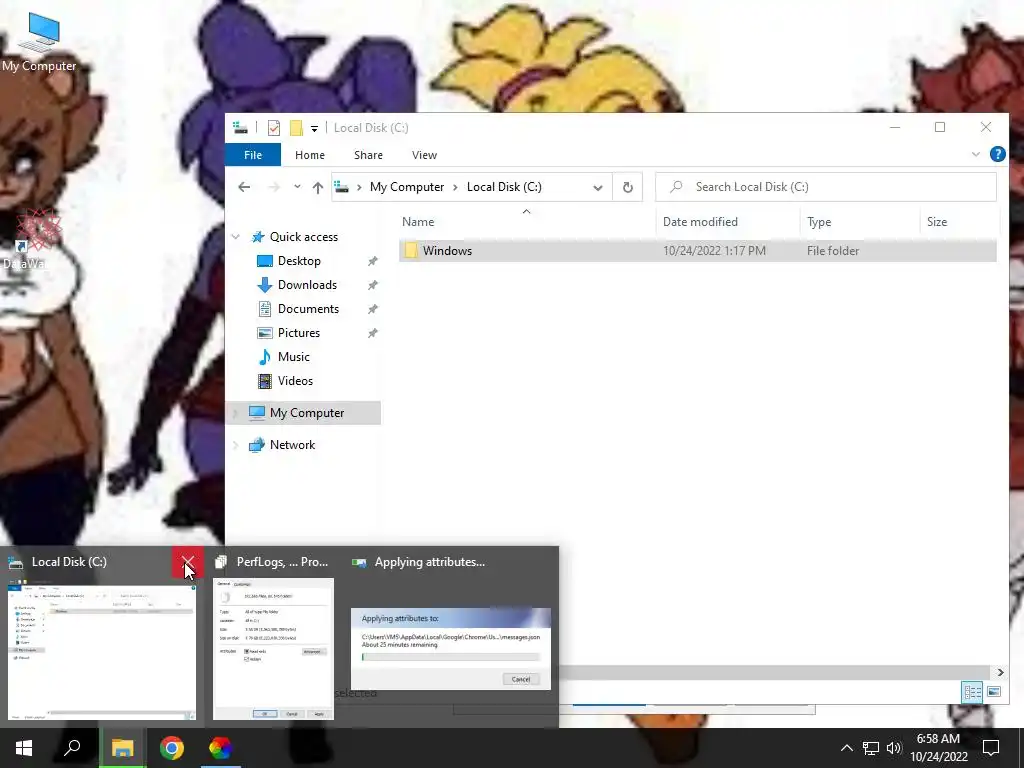Open the File ribbon tab
1024x768 pixels.
tap(253, 155)
